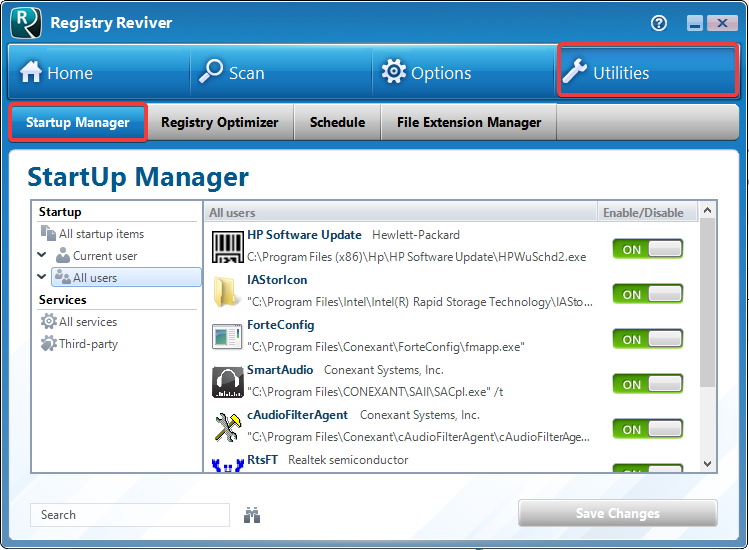This screenshot has width=749, height=550.
Task: Click the SACpl.exe file path text
Action: point(375,392)
